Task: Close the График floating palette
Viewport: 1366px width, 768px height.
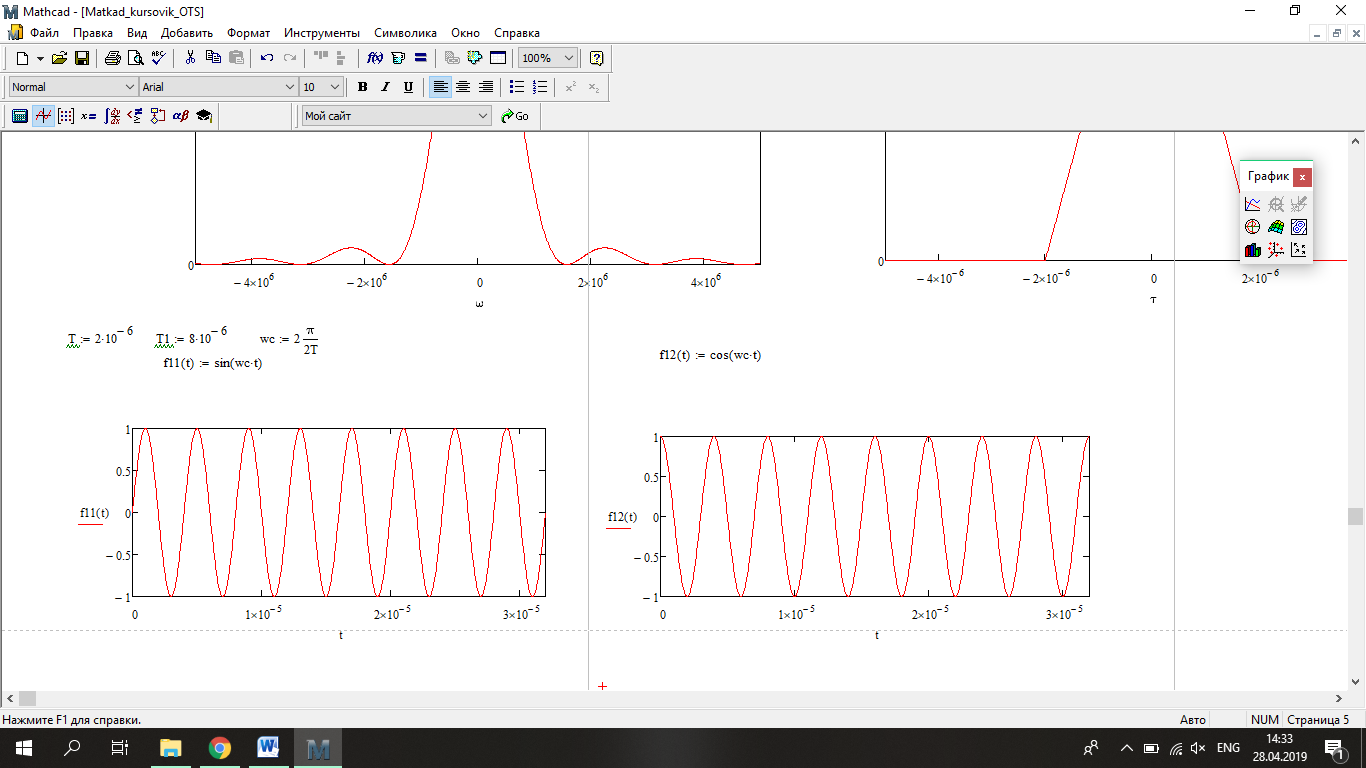Action: point(1301,177)
